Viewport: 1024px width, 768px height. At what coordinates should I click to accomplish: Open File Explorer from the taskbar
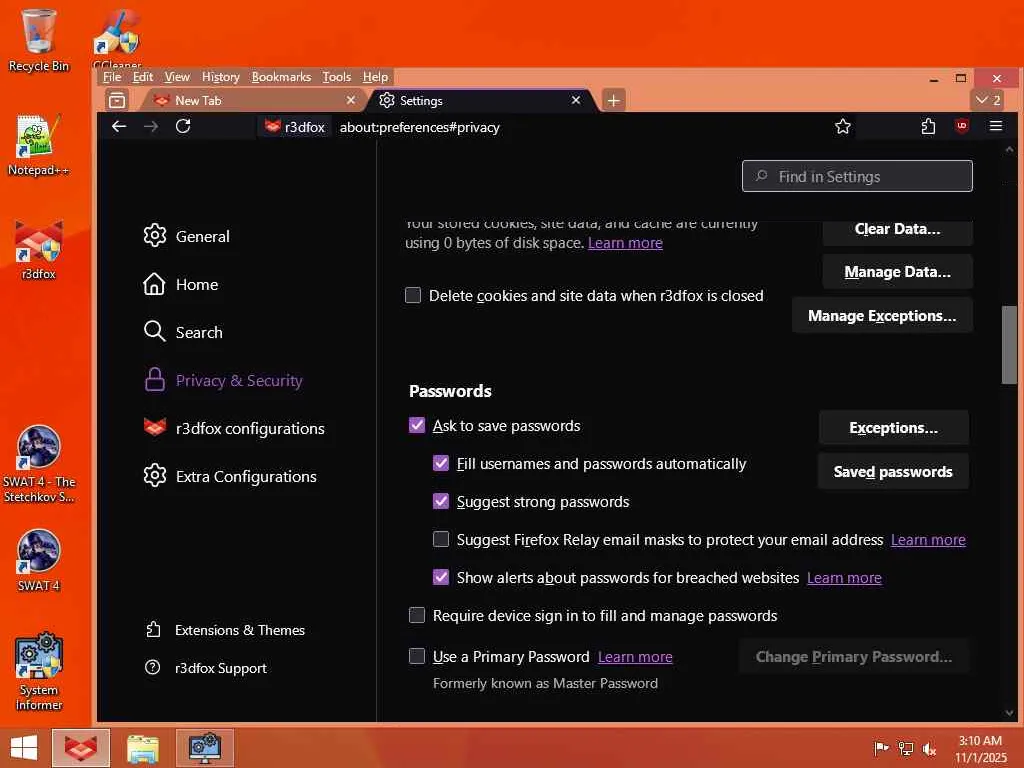(x=142, y=748)
